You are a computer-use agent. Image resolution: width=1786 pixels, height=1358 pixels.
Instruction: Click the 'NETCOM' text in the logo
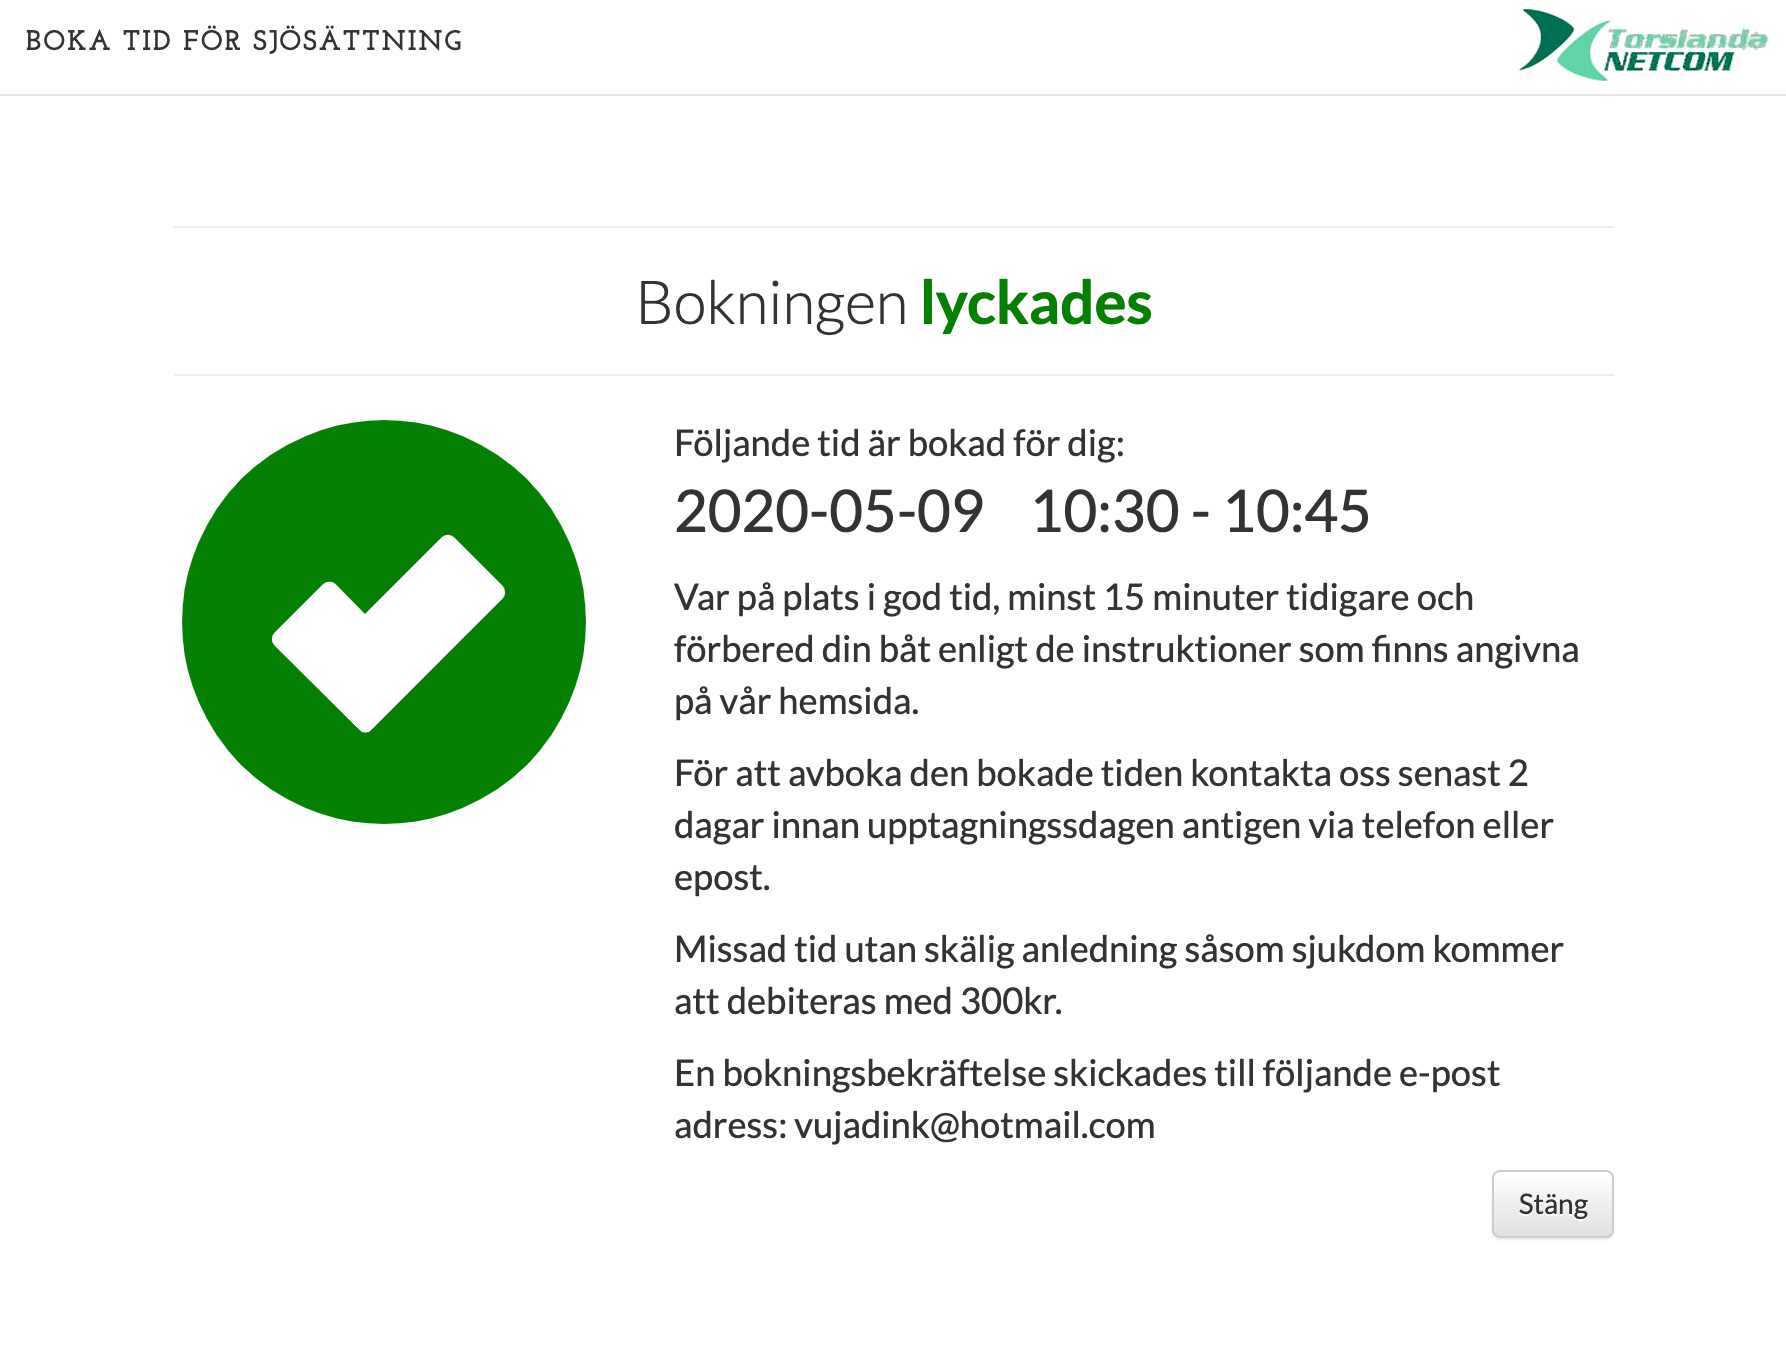[1668, 62]
